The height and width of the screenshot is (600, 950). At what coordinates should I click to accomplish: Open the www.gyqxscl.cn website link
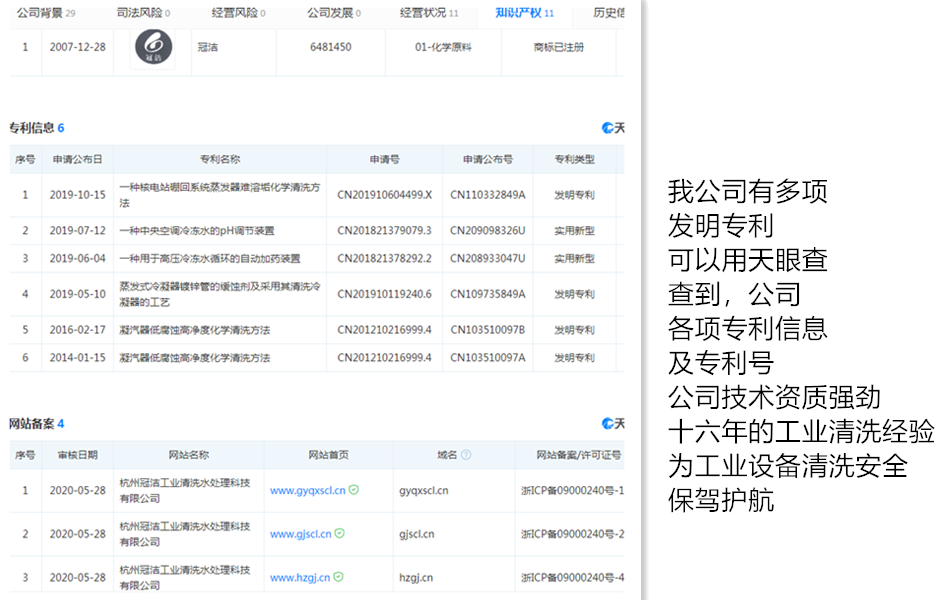(x=307, y=491)
